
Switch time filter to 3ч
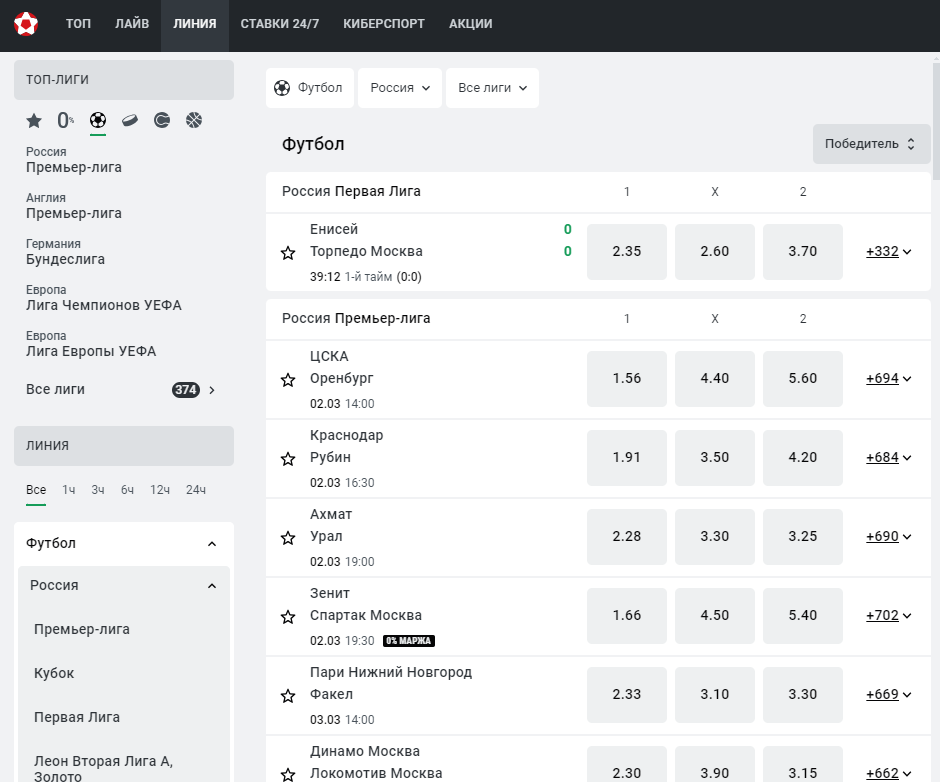98,490
